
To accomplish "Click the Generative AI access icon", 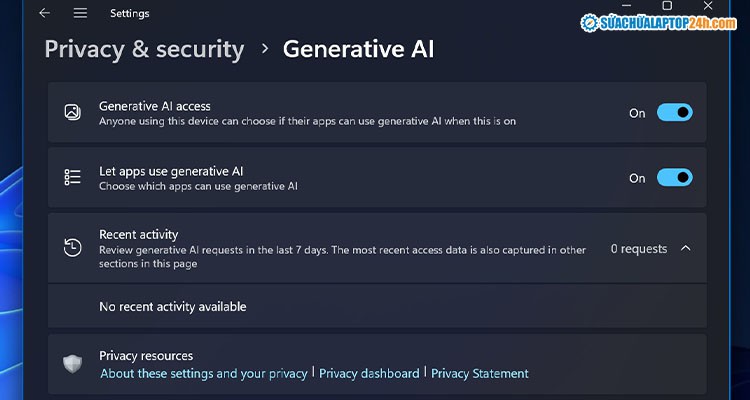I will (x=72, y=113).
